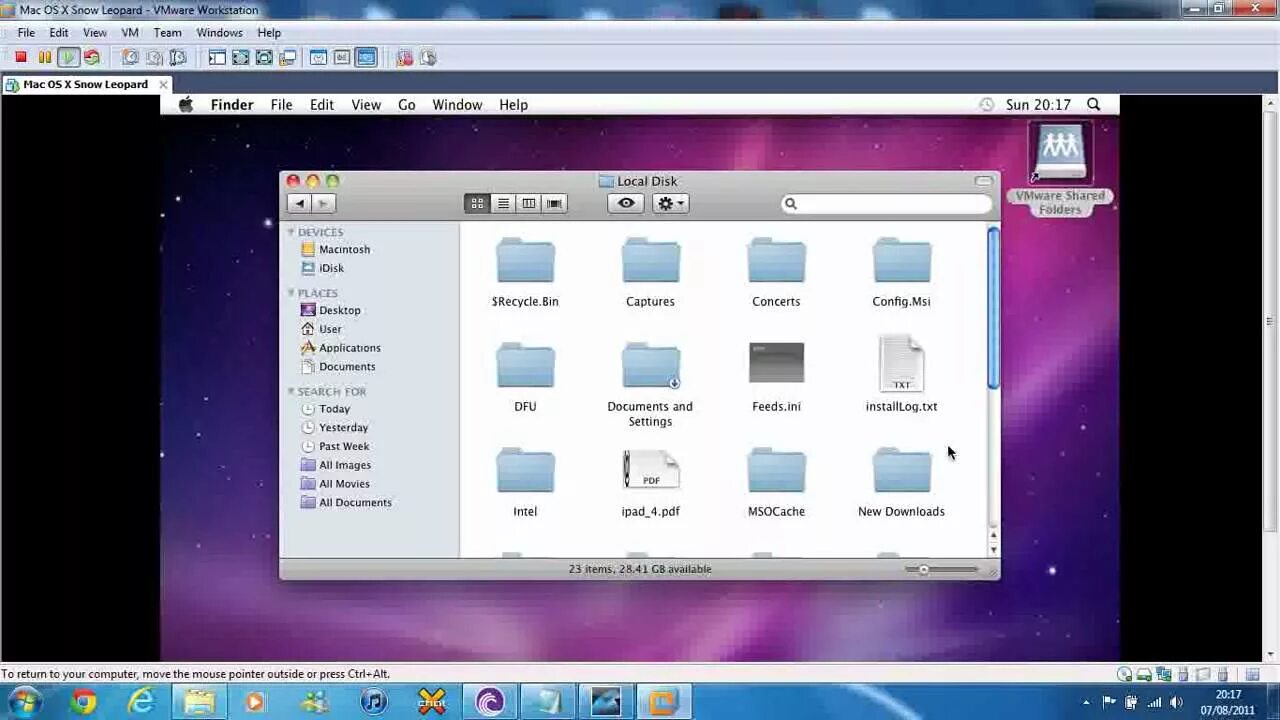Image resolution: width=1280 pixels, height=720 pixels.
Task: Click the Finder back arrow button
Action: pyautogui.click(x=299, y=203)
